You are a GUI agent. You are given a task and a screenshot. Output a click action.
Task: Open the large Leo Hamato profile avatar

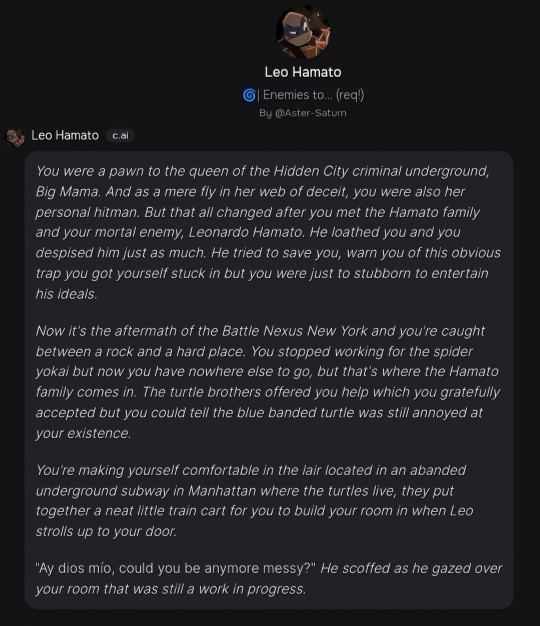[x=303, y=32]
